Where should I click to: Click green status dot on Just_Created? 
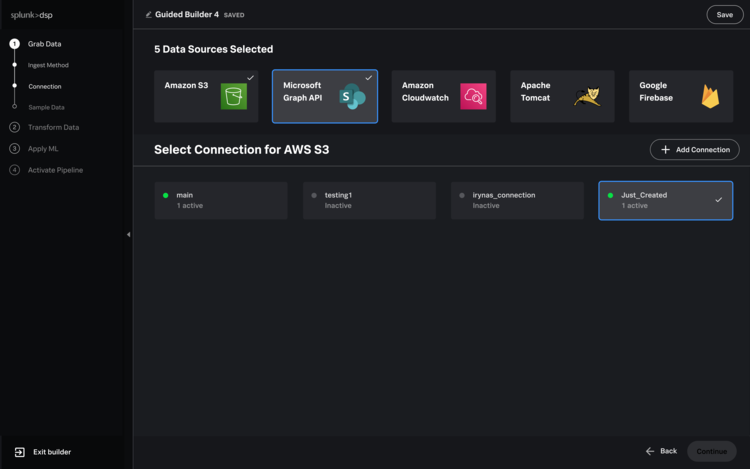point(610,195)
